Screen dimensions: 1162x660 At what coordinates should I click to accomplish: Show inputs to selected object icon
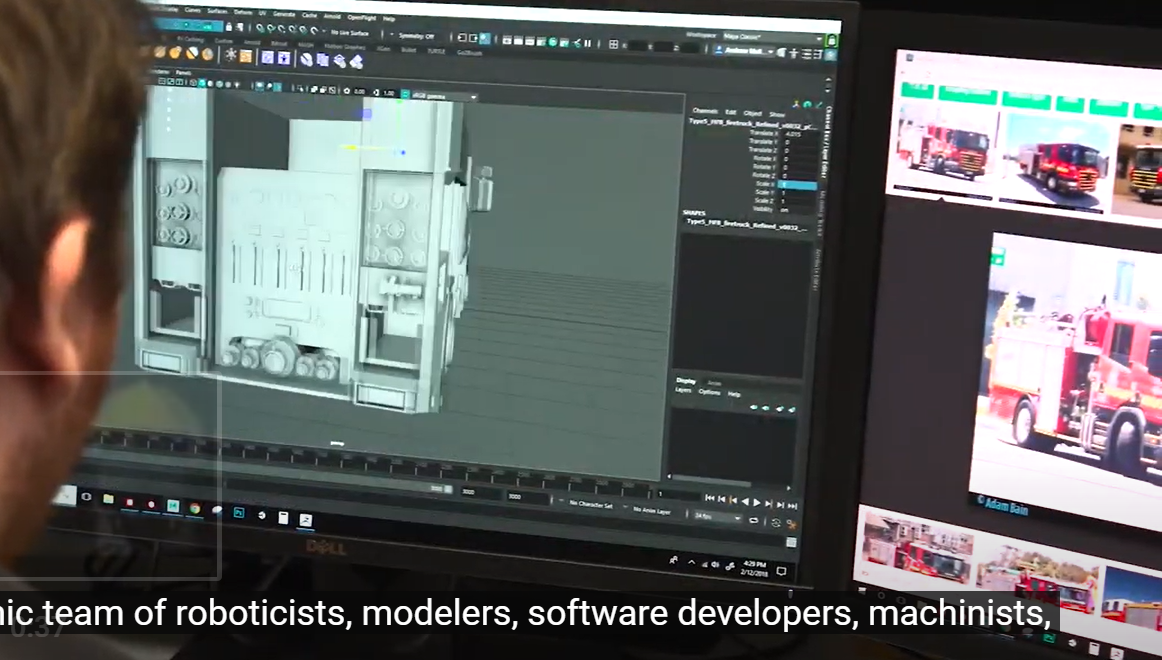coord(462,37)
